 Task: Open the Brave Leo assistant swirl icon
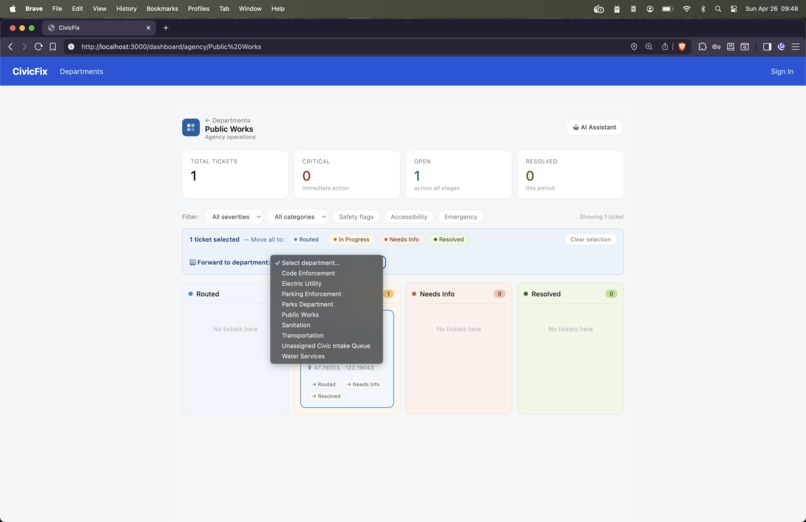tap(781, 47)
